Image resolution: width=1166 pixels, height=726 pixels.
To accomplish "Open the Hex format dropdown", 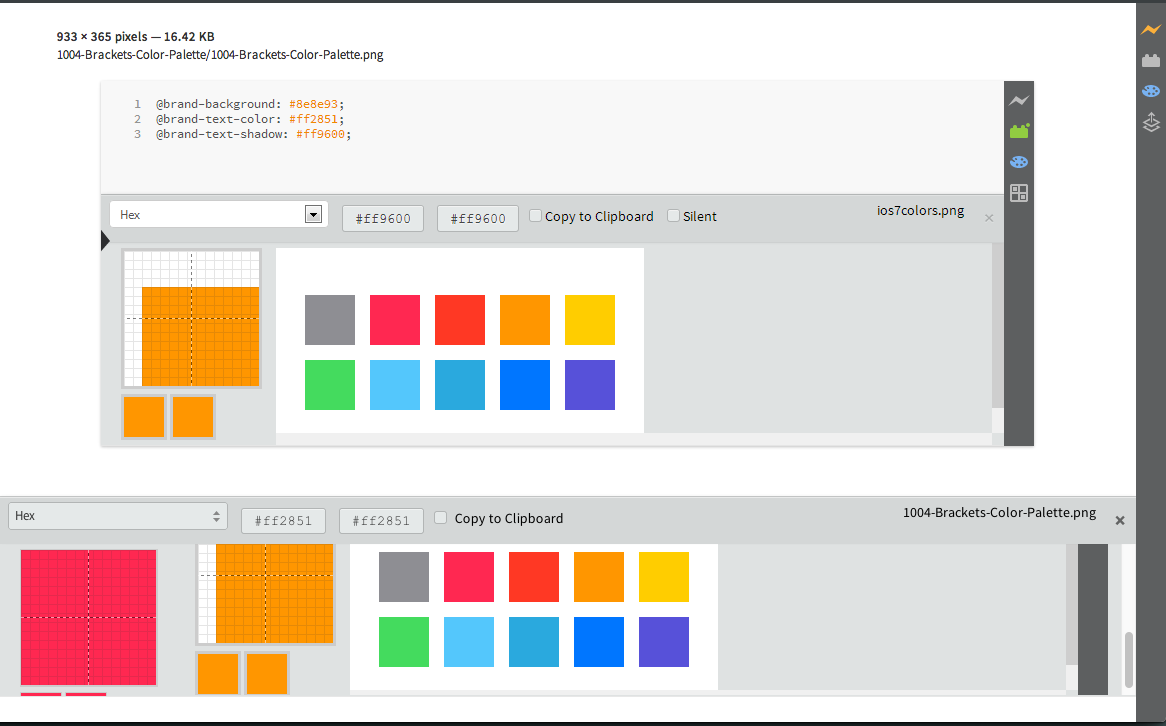I will tap(218, 213).
